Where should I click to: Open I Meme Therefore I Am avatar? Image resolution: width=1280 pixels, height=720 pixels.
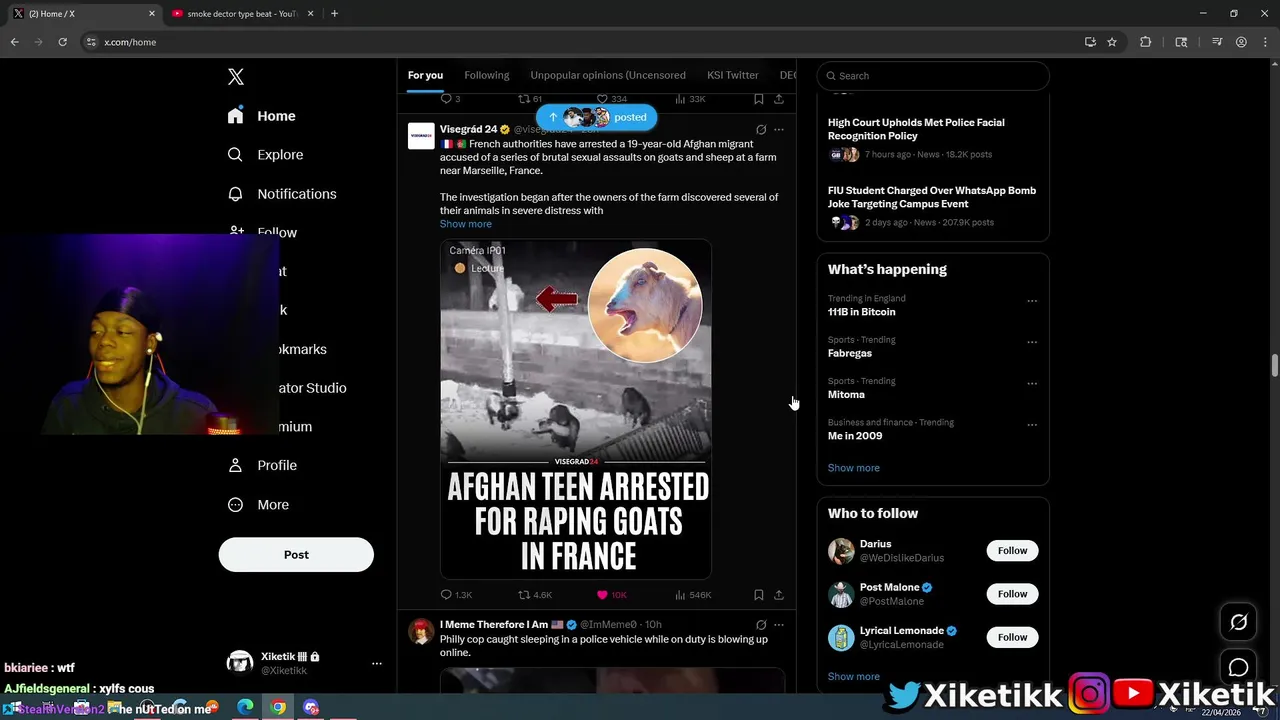click(421, 631)
